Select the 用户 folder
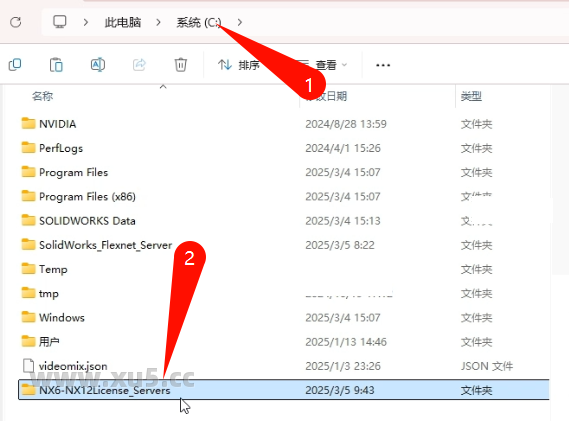569x421 pixels. pos(49,342)
